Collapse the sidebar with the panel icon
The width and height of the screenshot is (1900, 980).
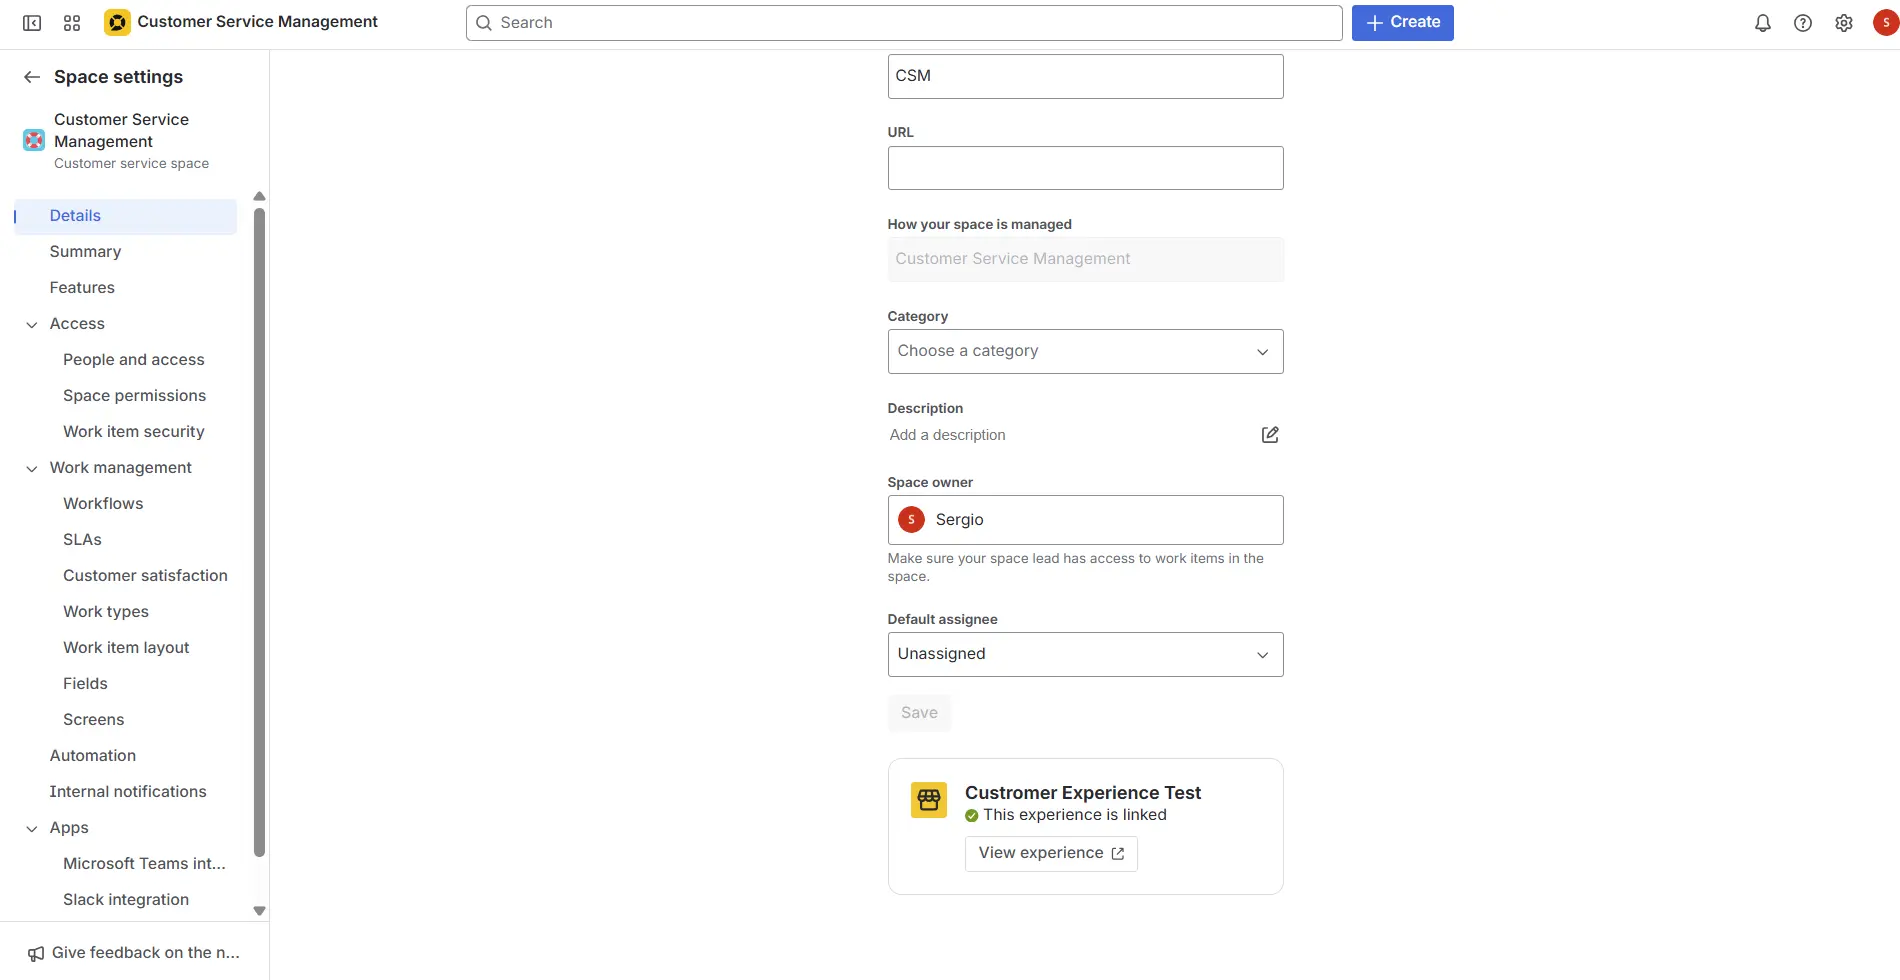pos(32,23)
